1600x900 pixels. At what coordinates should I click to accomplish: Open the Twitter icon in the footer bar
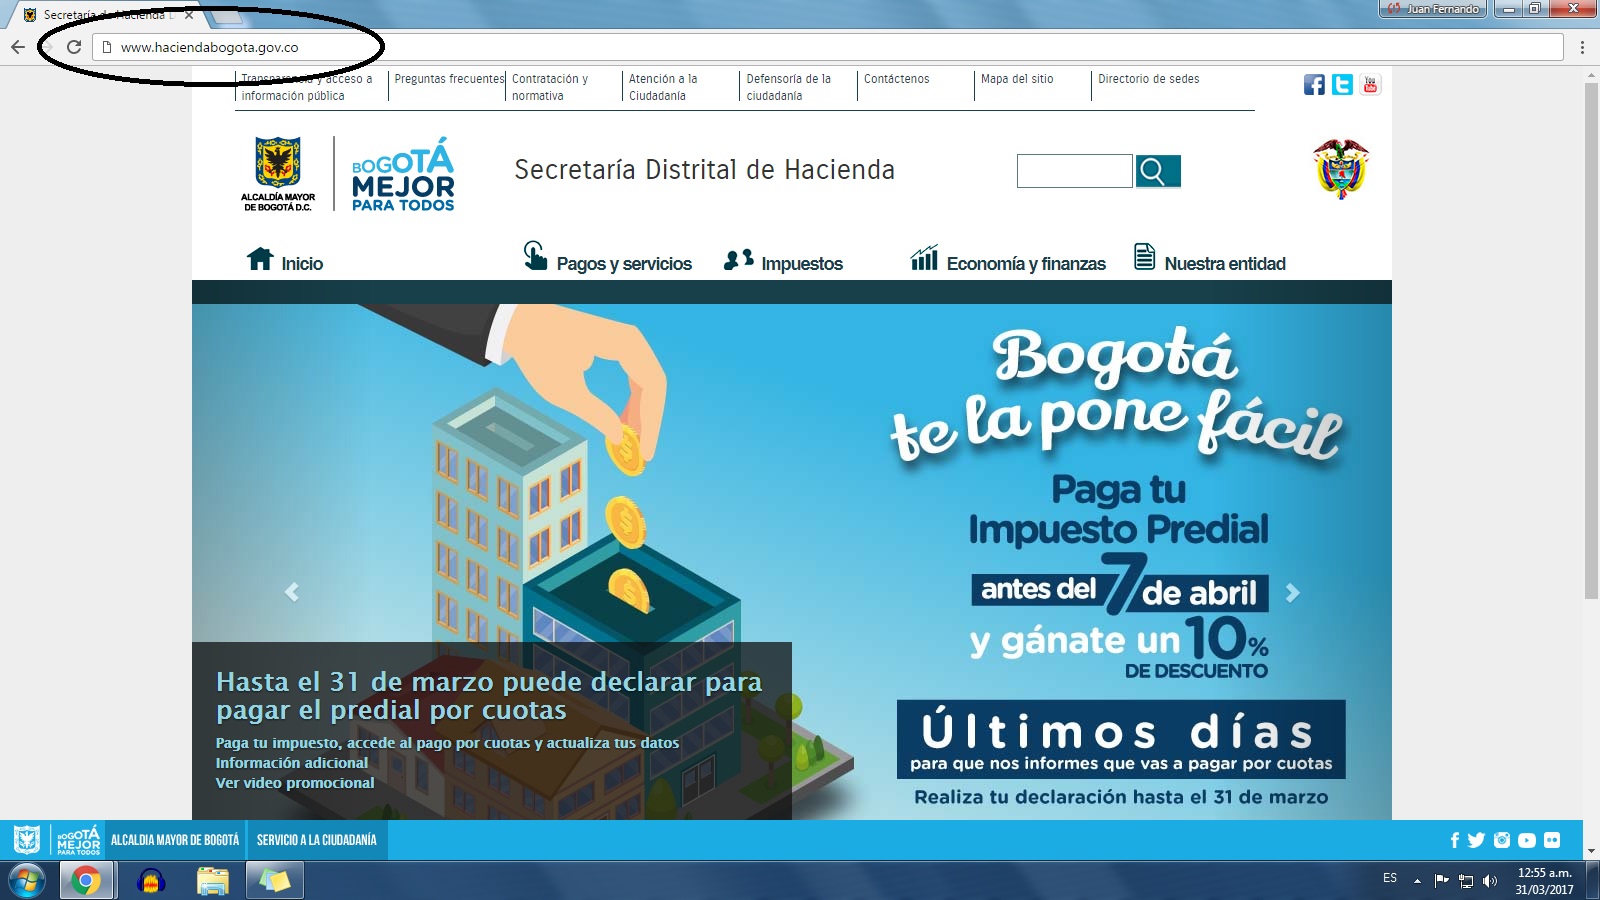[x=1476, y=840]
